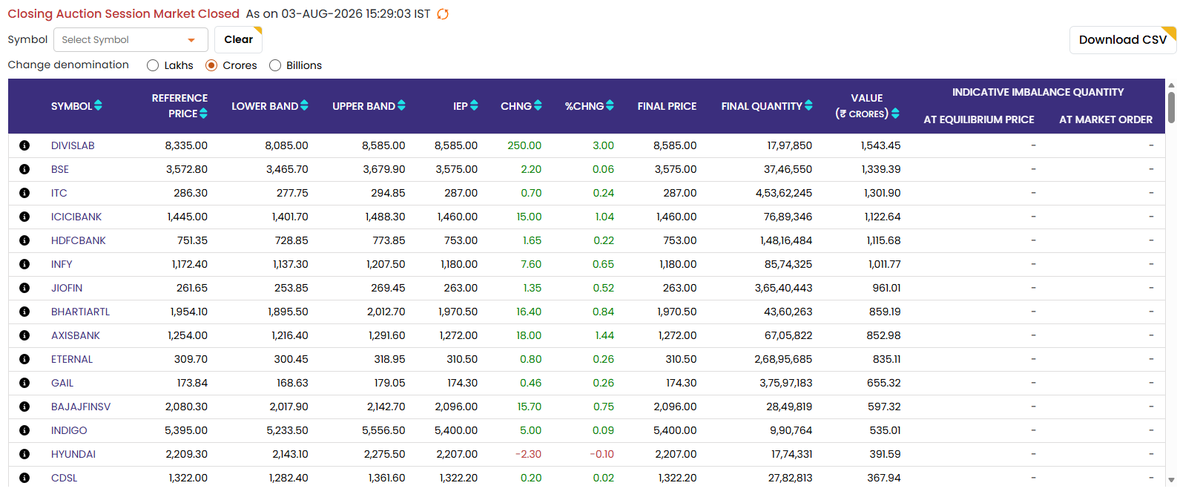Click the refresh icon next to timestamp
The image size is (1200, 503).
[x=443, y=14]
